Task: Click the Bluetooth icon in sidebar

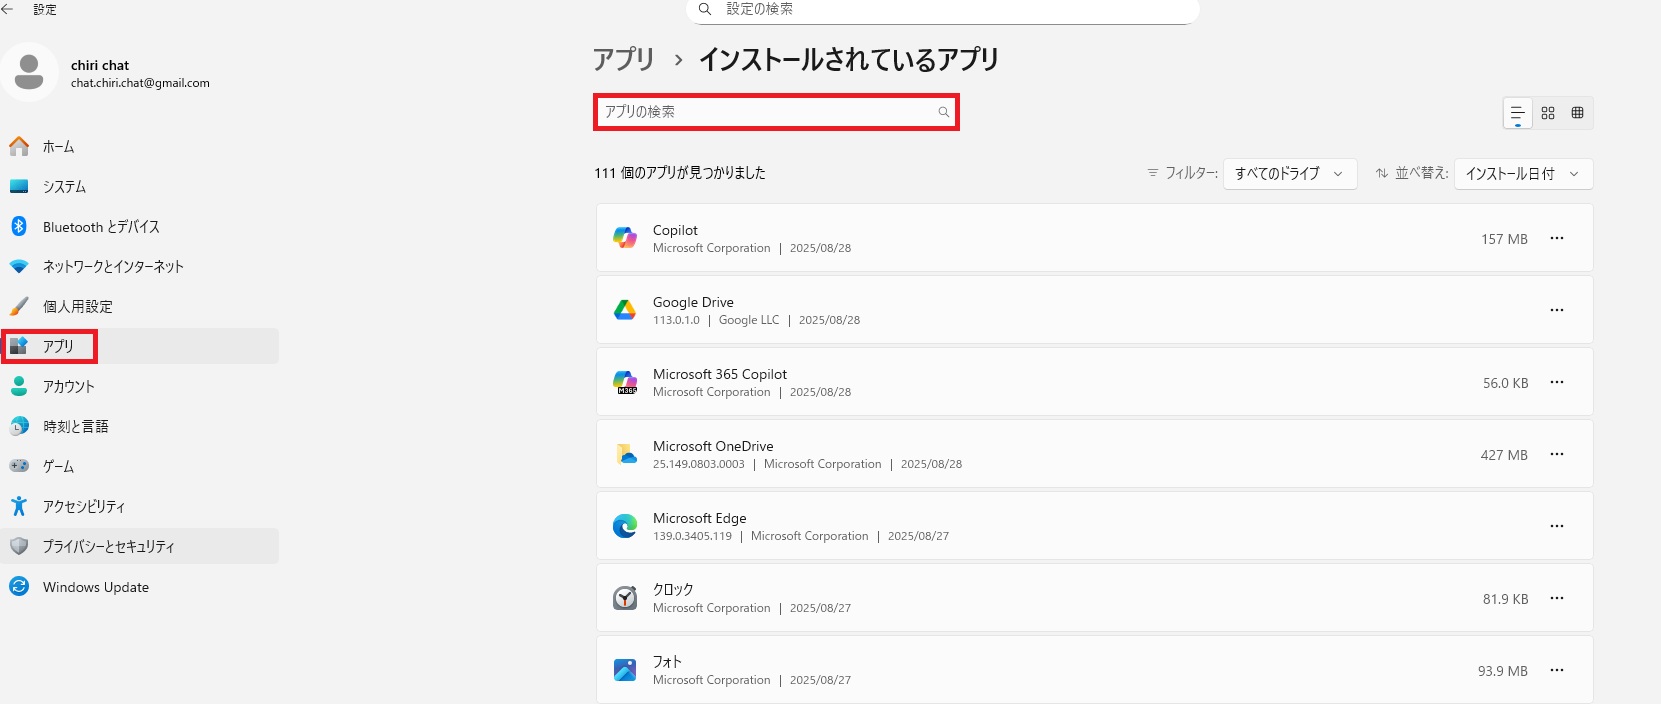Action: coord(19,226)
